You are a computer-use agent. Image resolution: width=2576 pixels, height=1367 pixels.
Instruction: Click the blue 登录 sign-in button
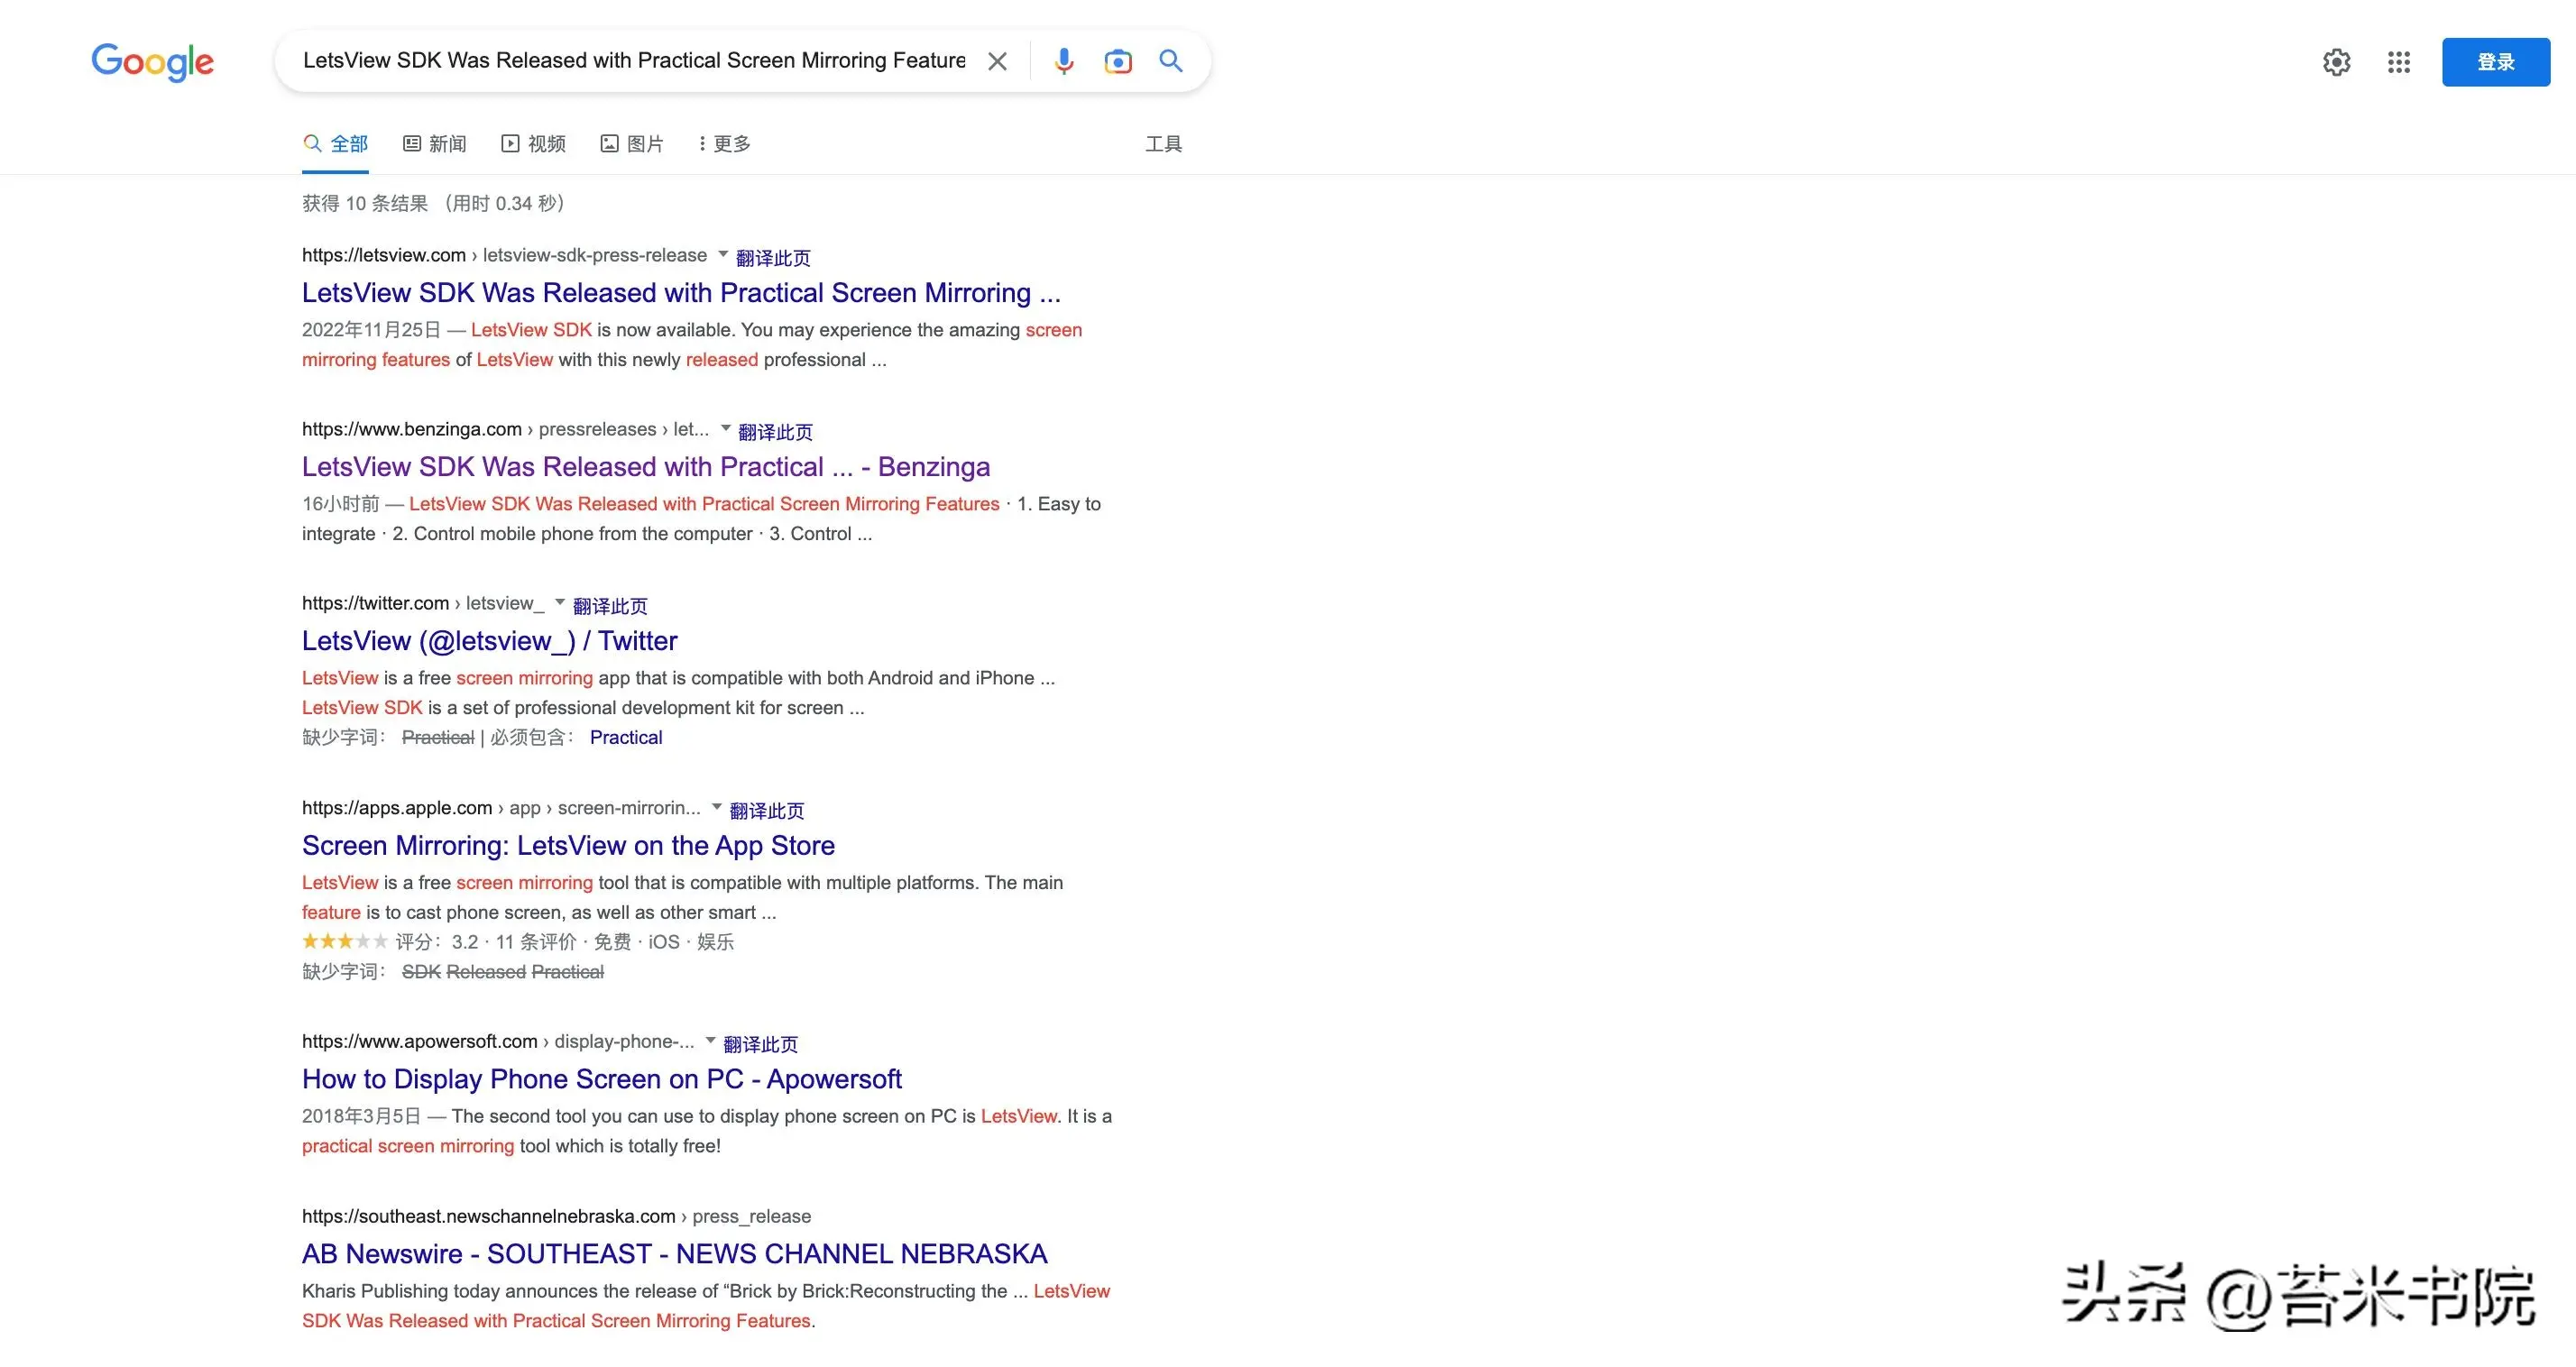2496,62
